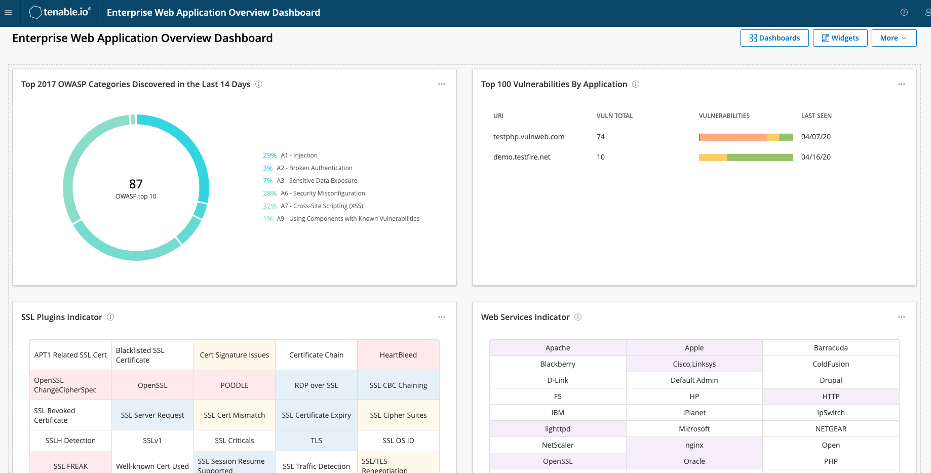Show info for OWASP Categories widget
931x473 pixels.
(x=259, y=84)
